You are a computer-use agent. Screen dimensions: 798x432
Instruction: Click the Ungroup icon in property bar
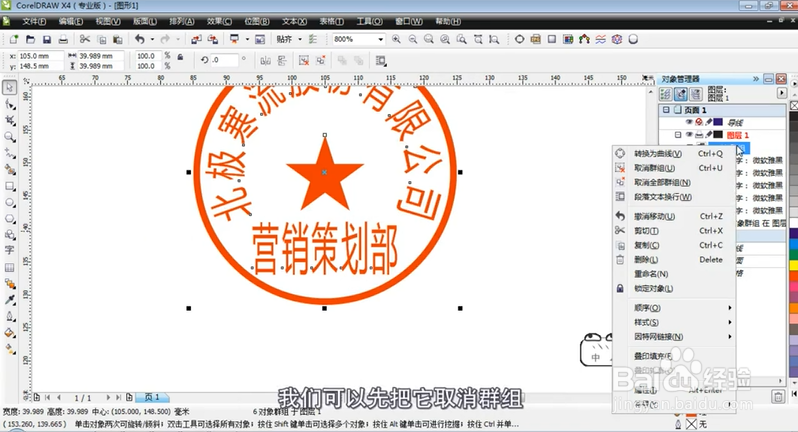(x=304, y=61)
